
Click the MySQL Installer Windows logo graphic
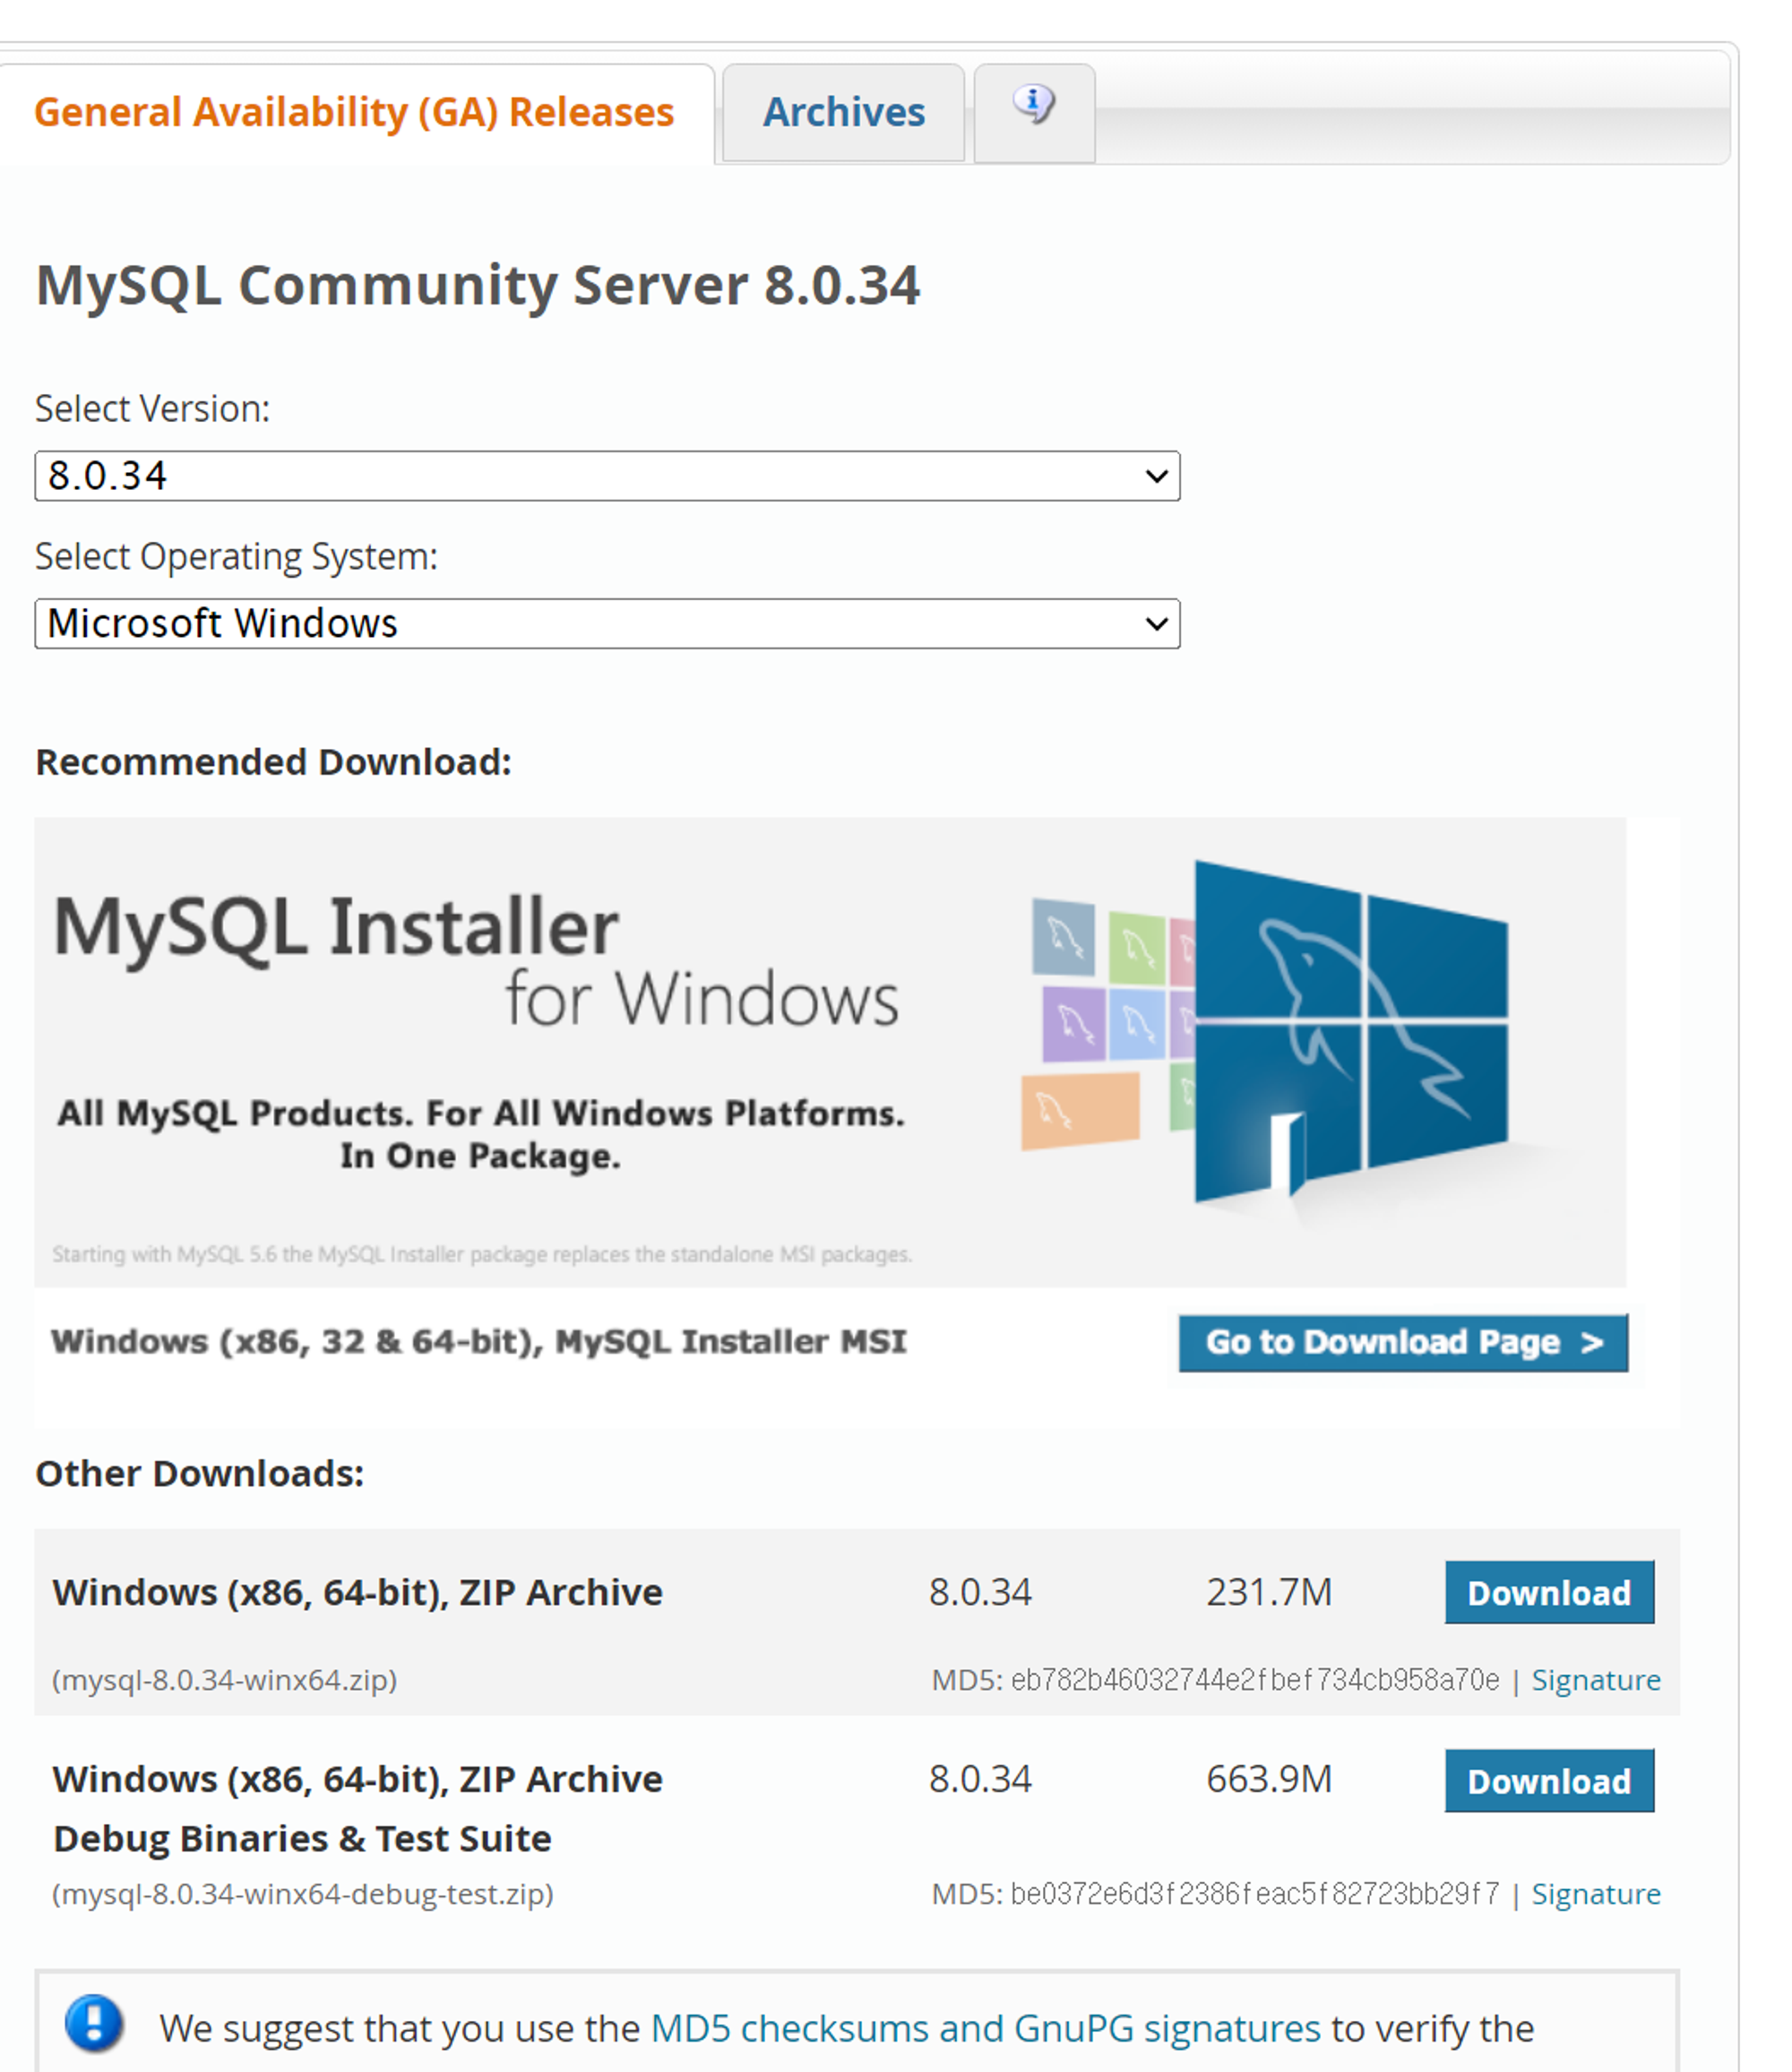(1350, 1030)
